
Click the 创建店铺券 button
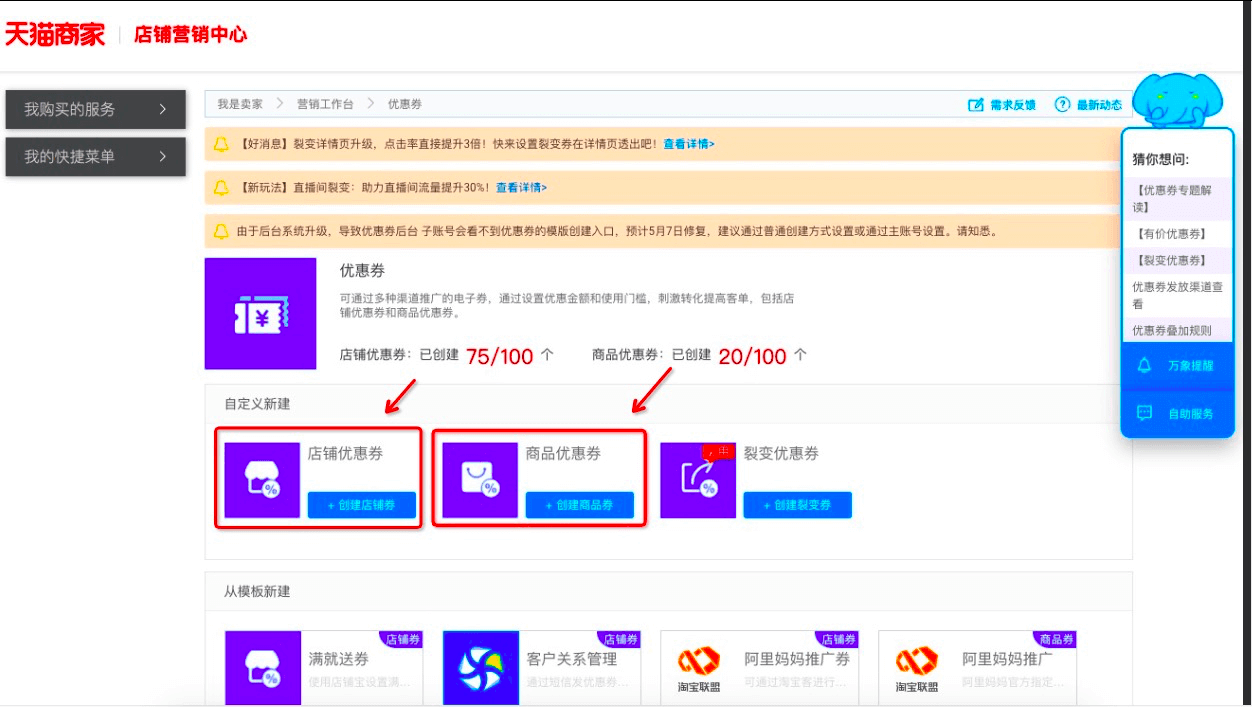[362, 505]
